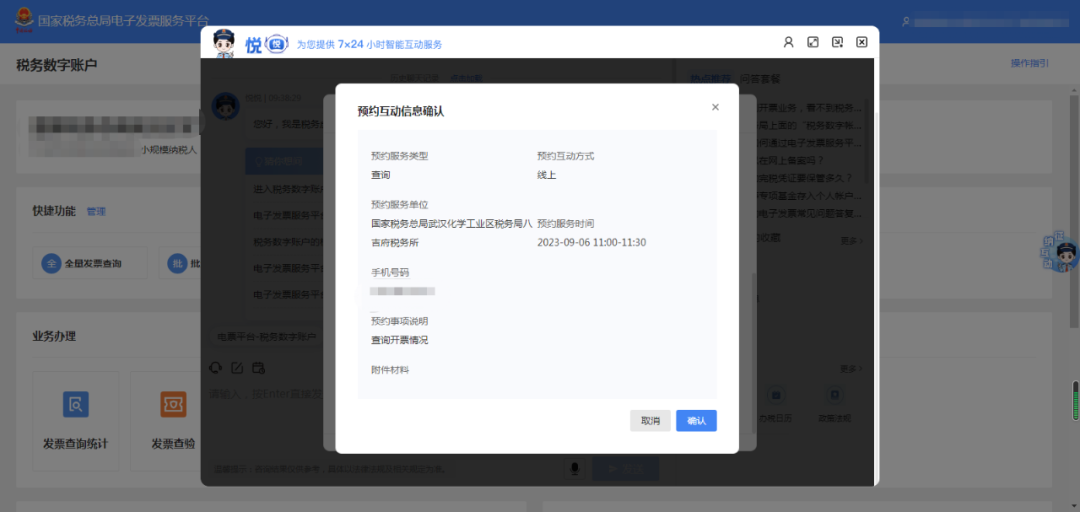Click the hot question 在网上备案吗？

pyautogui.click(x=791, y=161)
